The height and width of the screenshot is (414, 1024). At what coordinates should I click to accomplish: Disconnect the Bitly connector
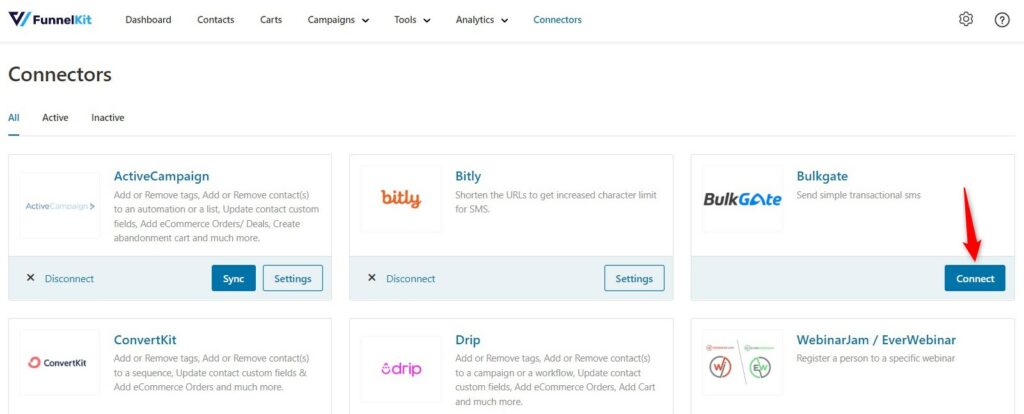(410, 278)
